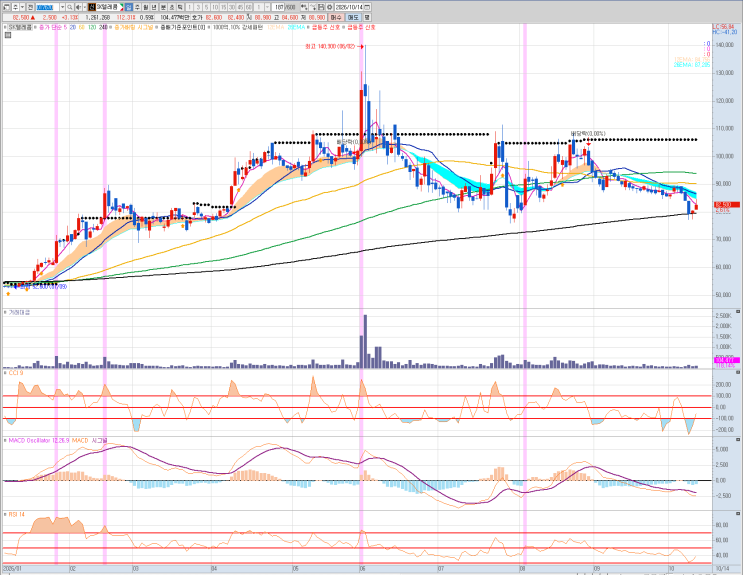The height and width of the screenshot is (575, 743).
Task: Click the save chart disk icon
Action: [x=321, y=7]
